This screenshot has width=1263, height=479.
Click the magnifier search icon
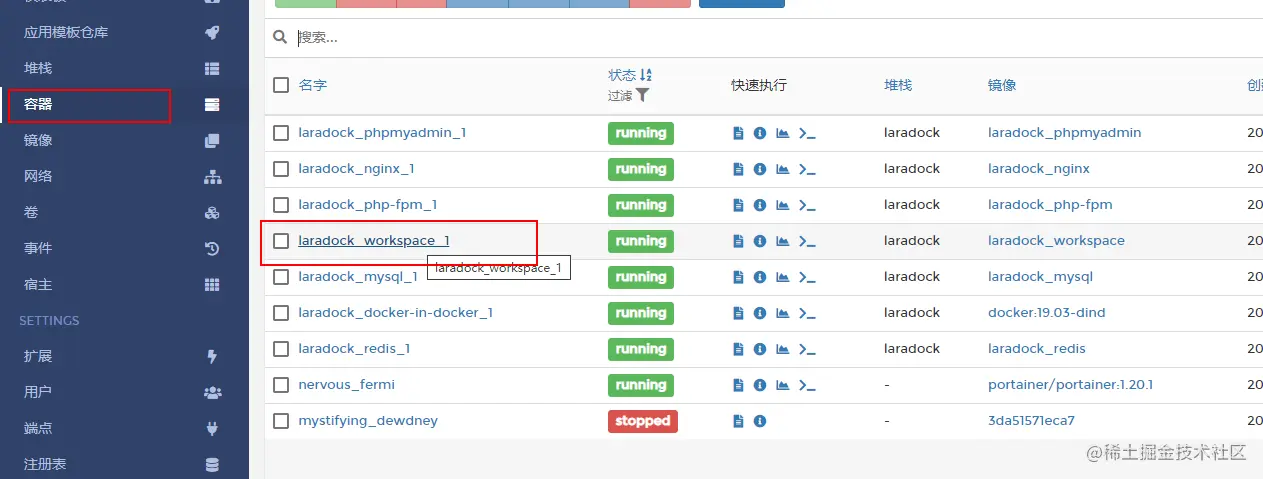pyautogui.click(x=281, y=37)
